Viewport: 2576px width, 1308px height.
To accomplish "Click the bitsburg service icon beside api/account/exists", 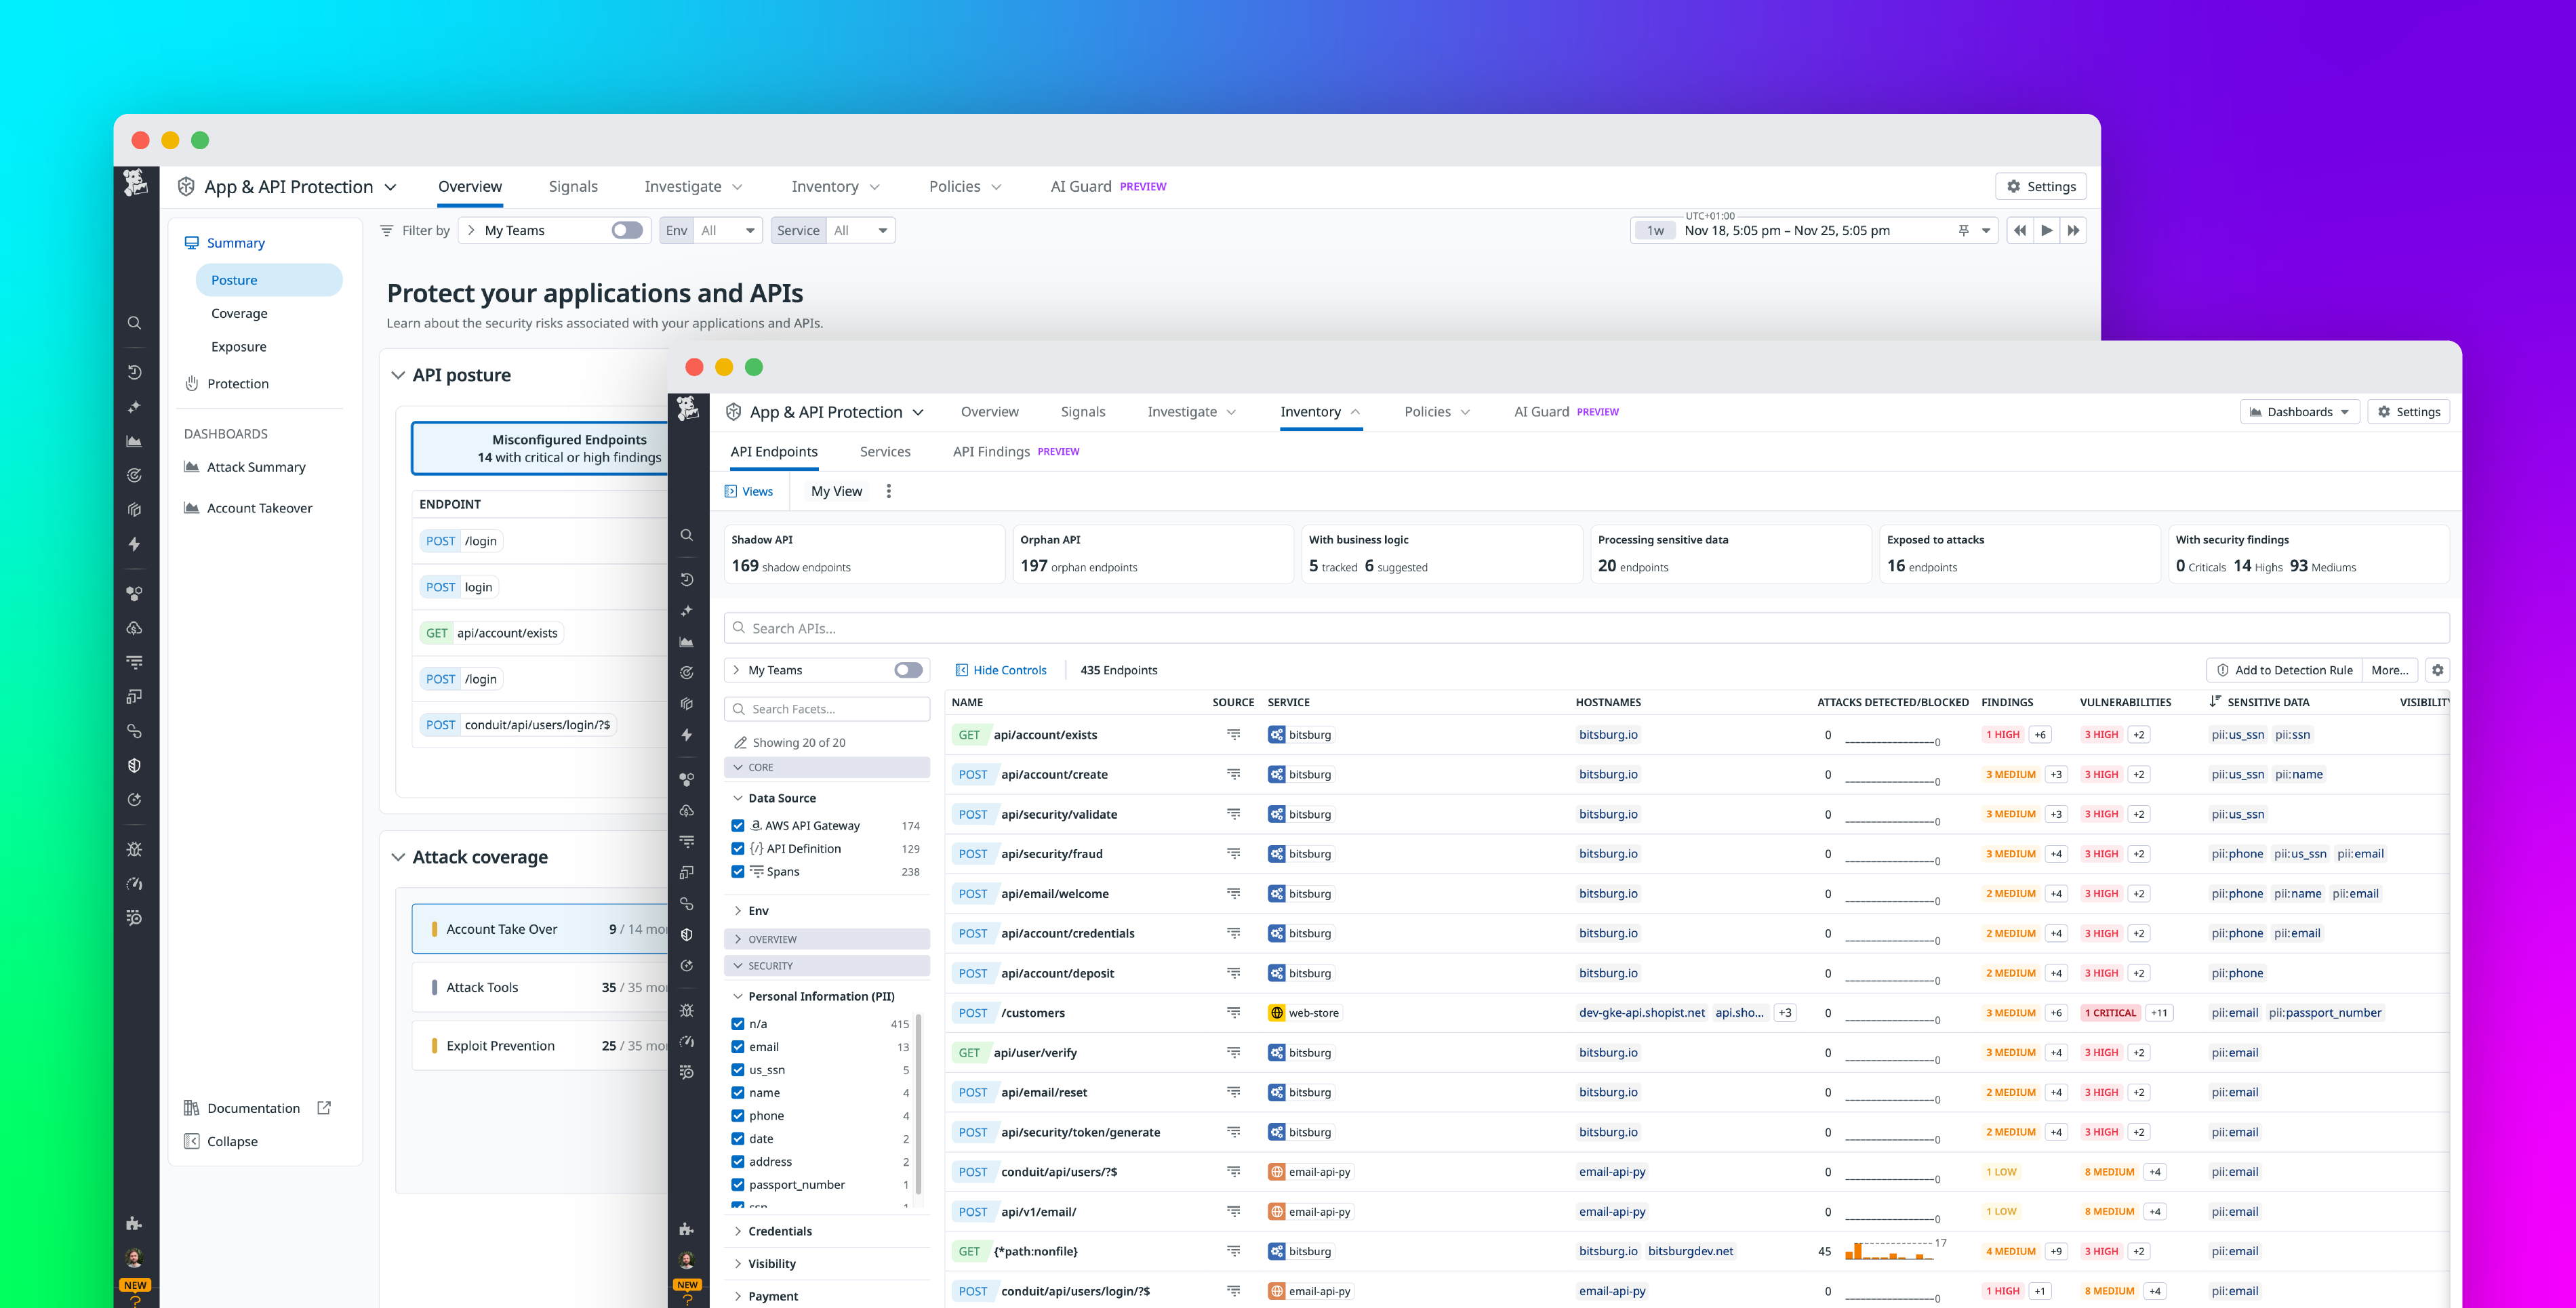I will pyautogui.click(x=1277, y=734).
